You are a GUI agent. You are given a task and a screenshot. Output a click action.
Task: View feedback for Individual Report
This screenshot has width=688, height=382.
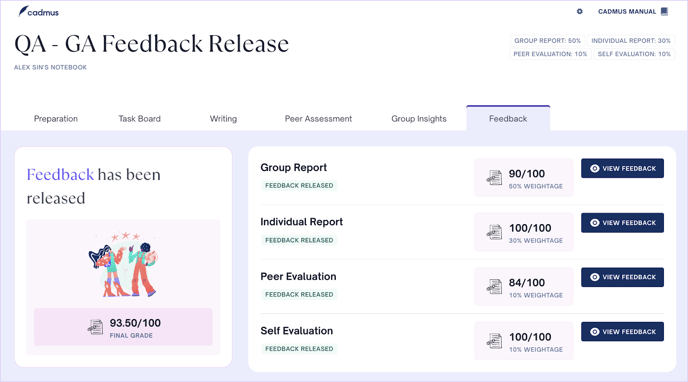[622, 223]
